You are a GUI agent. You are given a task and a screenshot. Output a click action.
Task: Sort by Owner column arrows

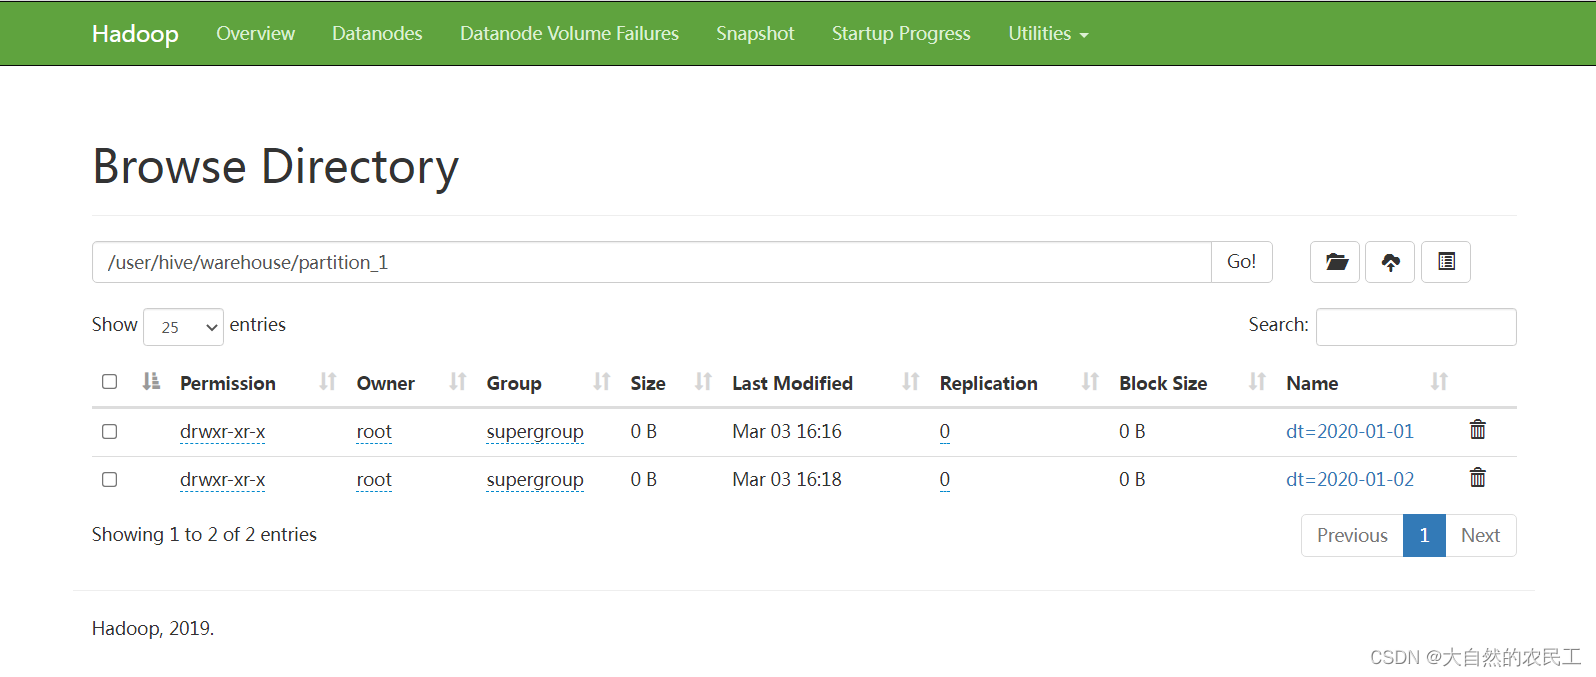point(457,382)
